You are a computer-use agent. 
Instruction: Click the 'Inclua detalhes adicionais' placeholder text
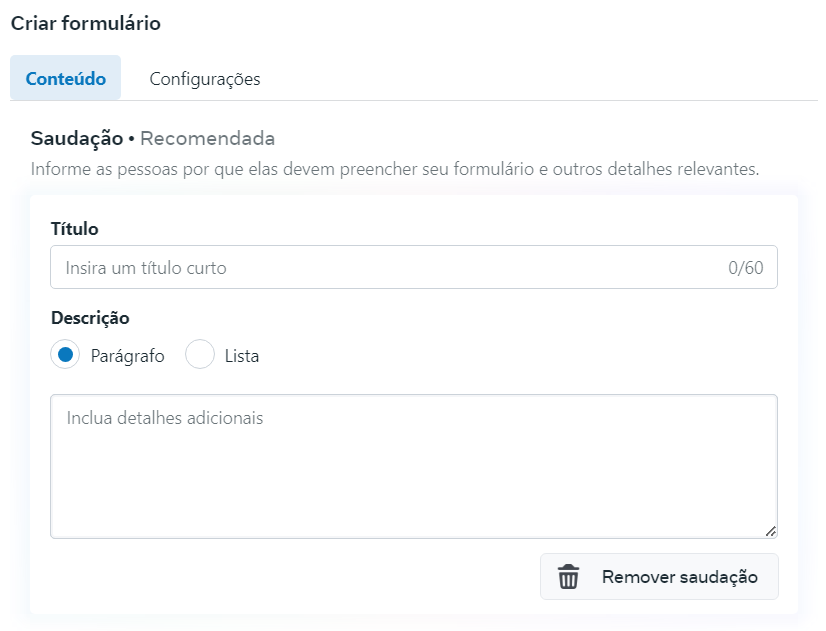click(165, 418)
